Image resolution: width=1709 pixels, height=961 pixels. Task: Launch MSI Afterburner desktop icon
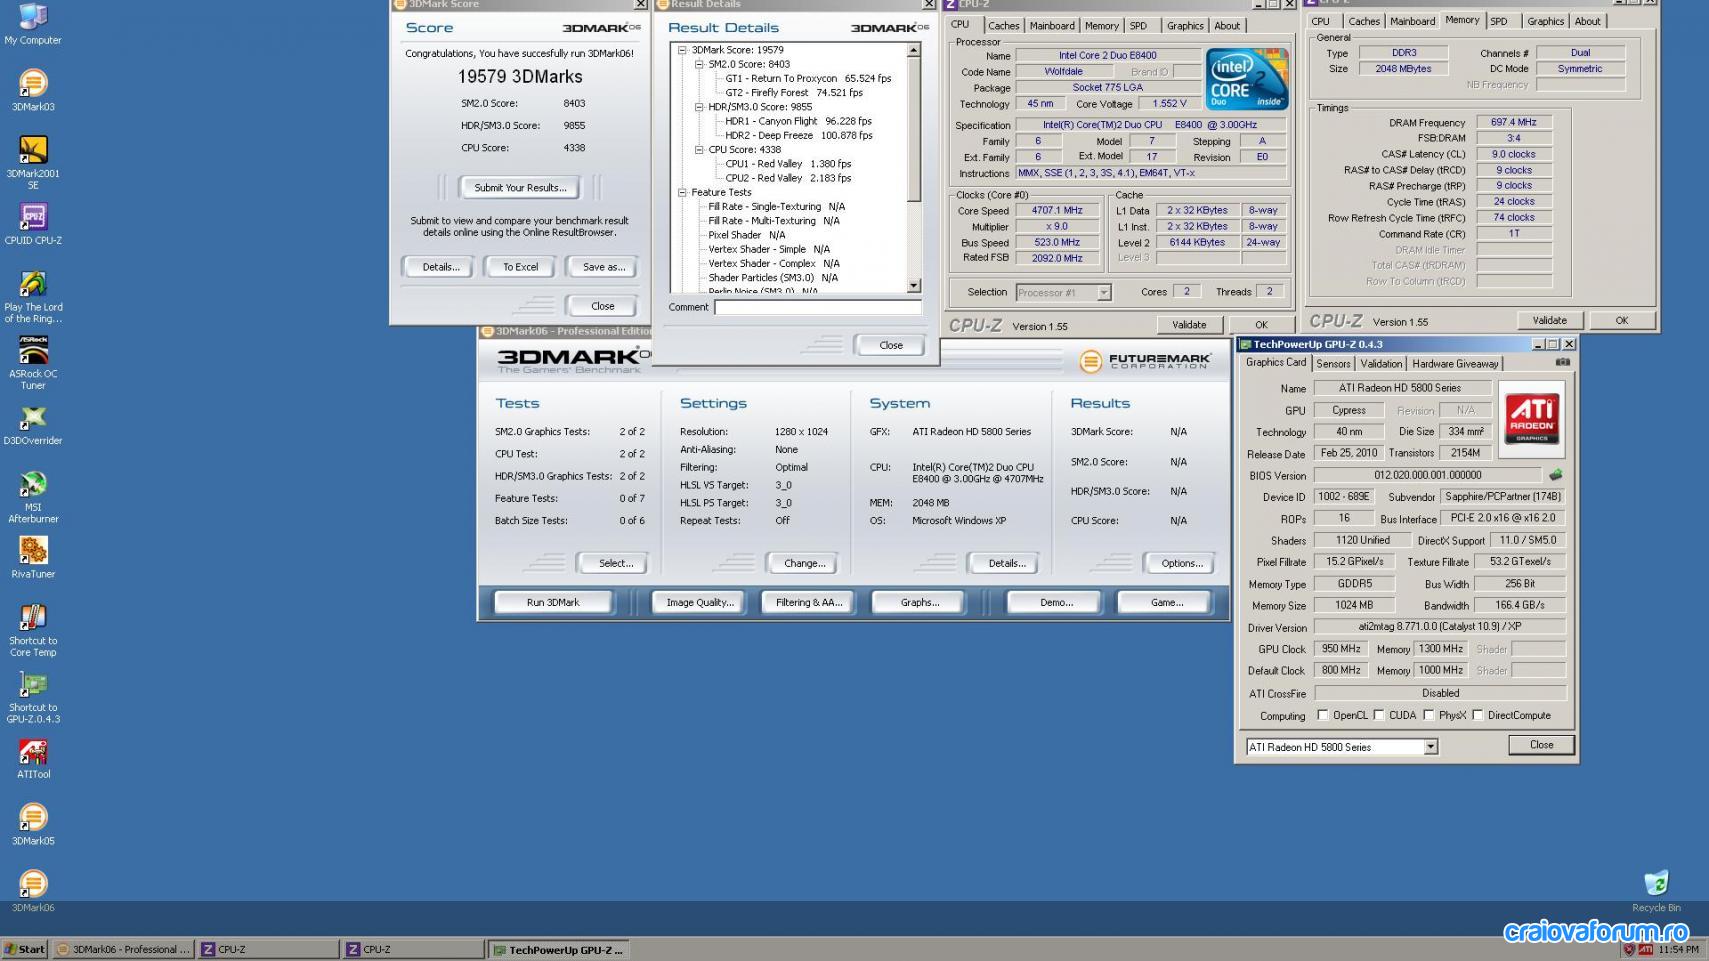33,497
